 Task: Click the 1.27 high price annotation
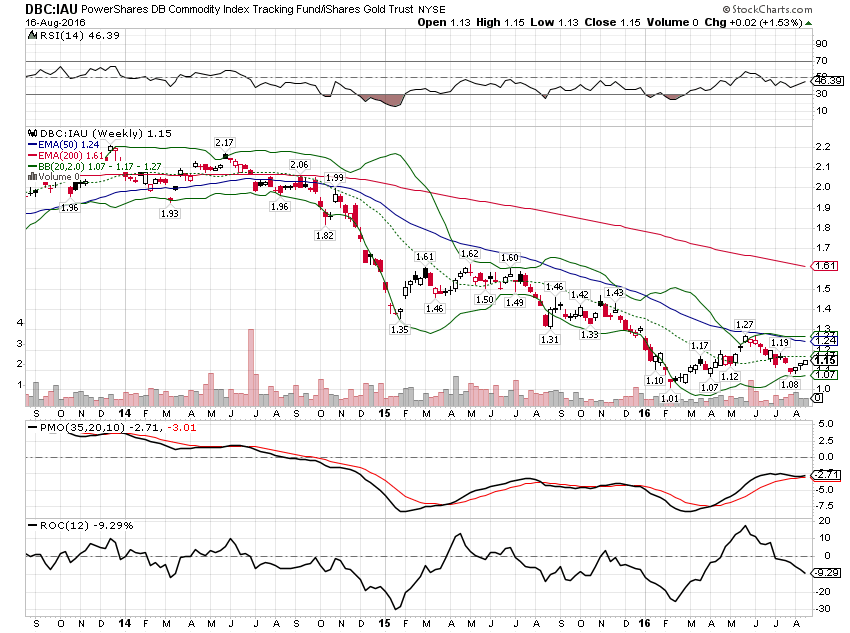(x=744, y=325)
